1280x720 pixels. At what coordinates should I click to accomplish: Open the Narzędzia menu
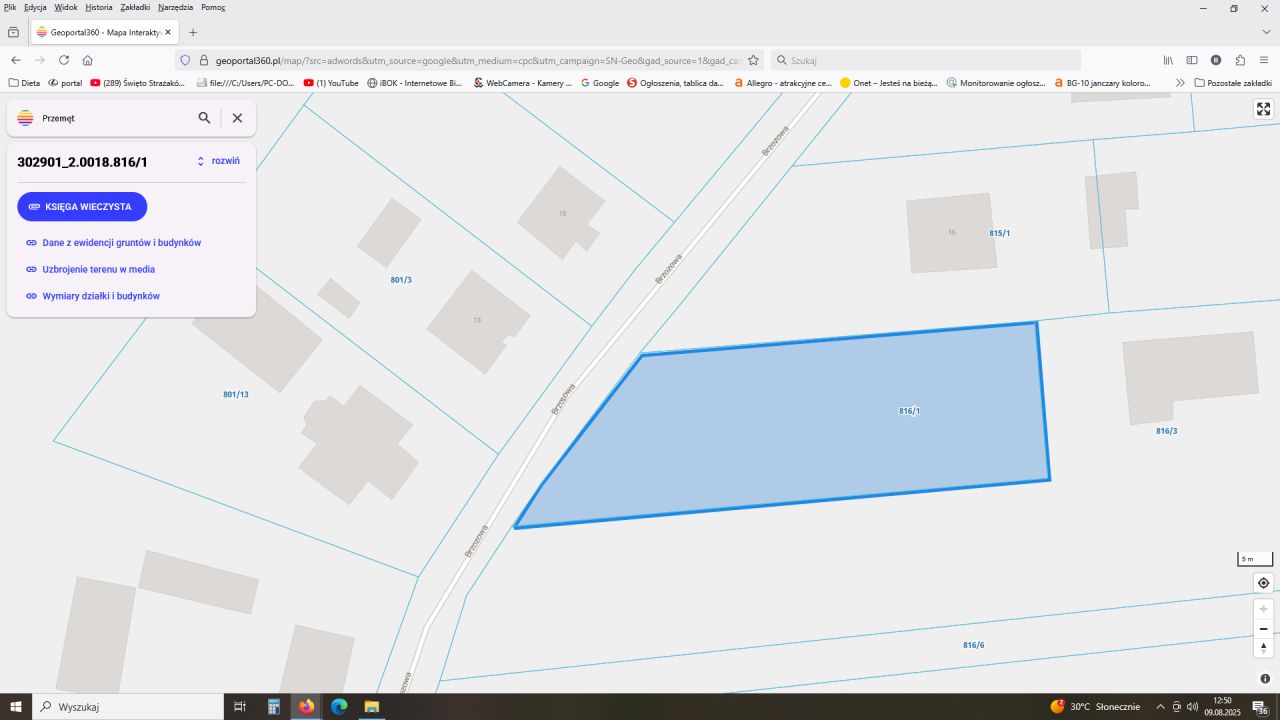pyautogui.click(x=176, y=7)
